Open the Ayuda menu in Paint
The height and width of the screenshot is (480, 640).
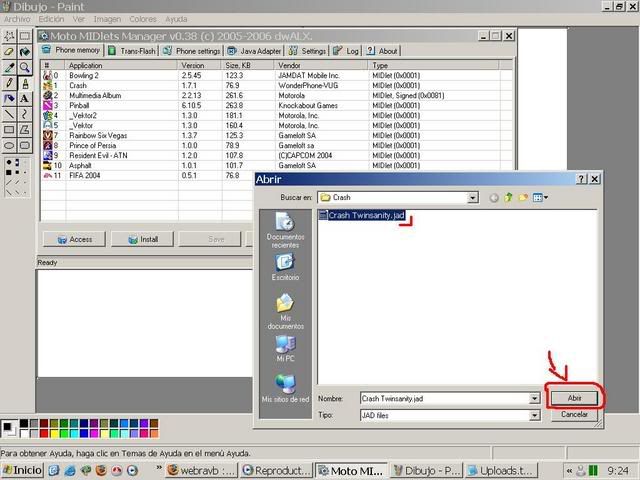[x=176, y=19]
